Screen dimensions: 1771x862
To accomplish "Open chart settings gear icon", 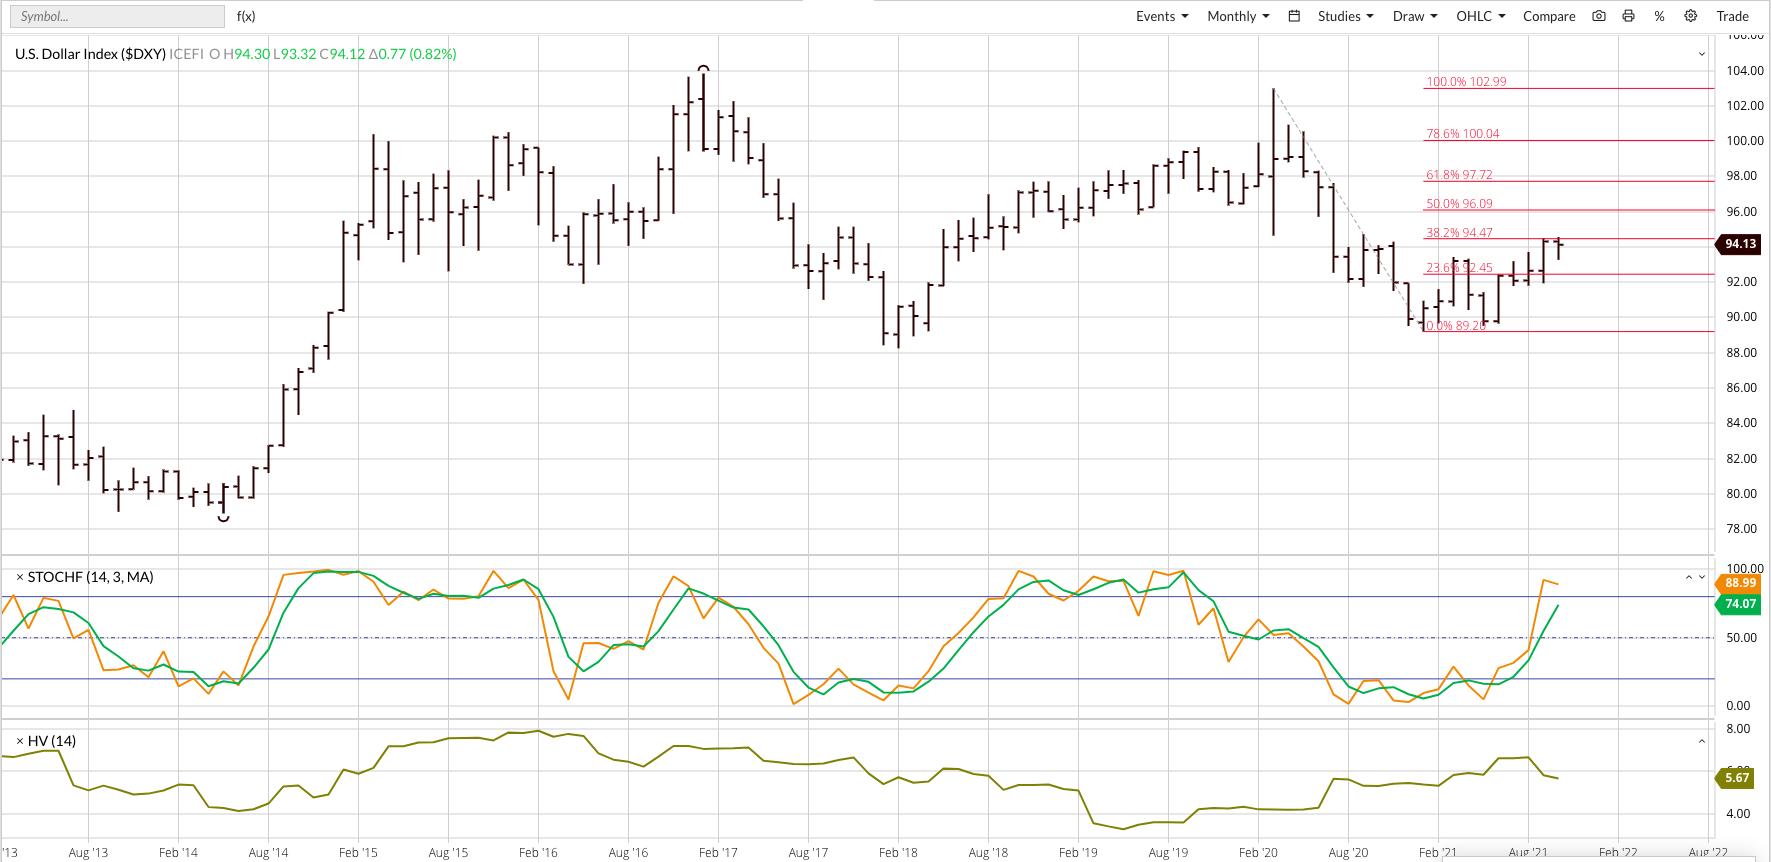I will (1691, 16).
